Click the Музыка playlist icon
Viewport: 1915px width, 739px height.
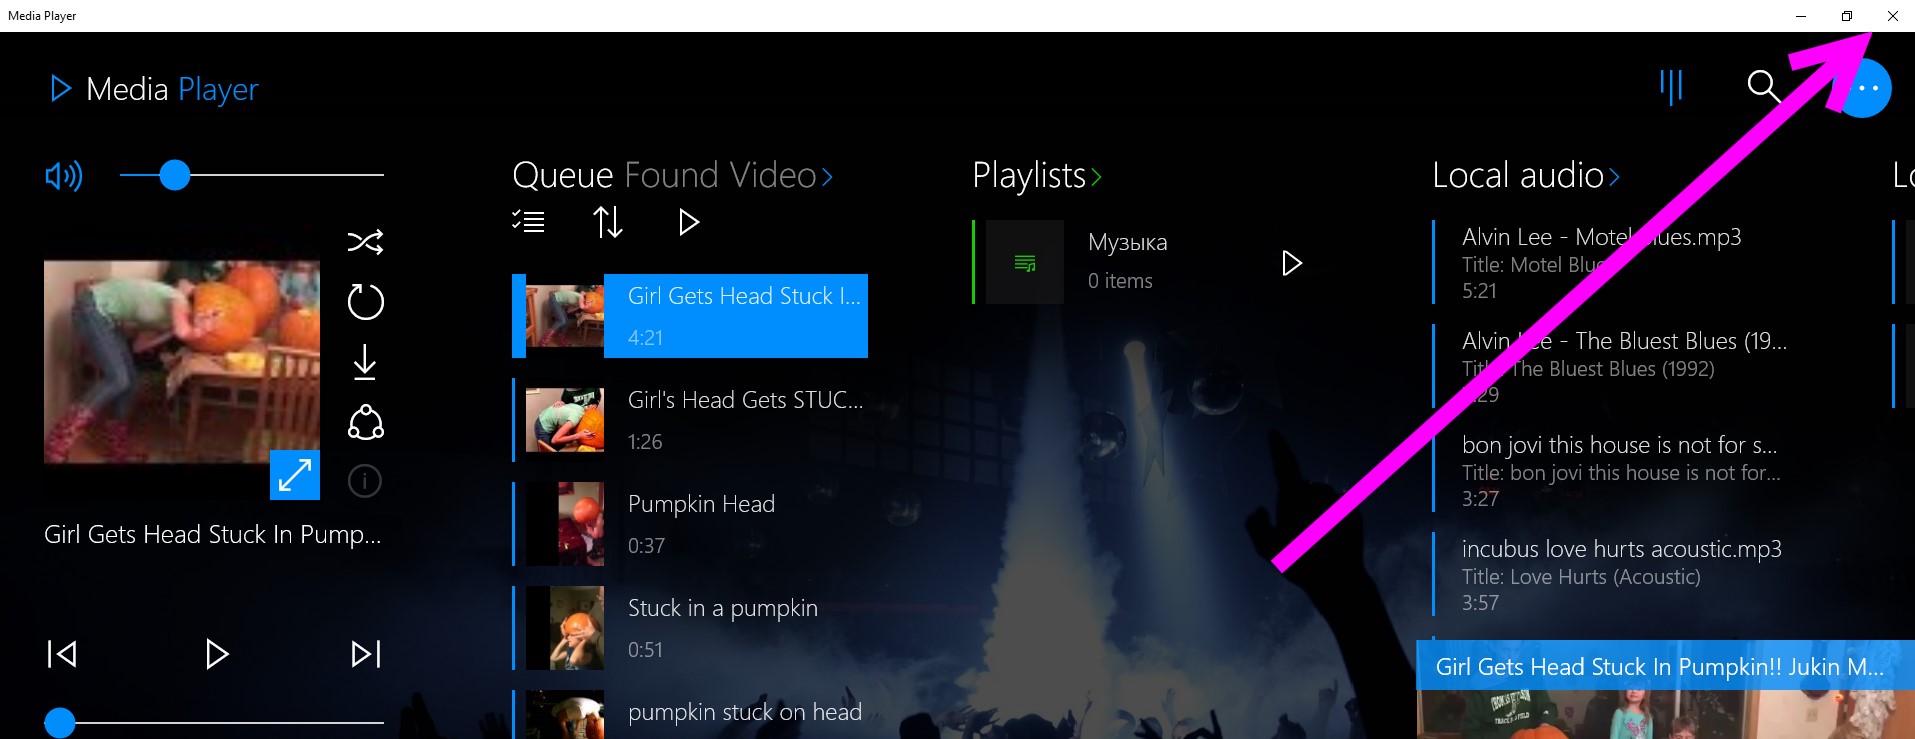(x=1025, y=262)
